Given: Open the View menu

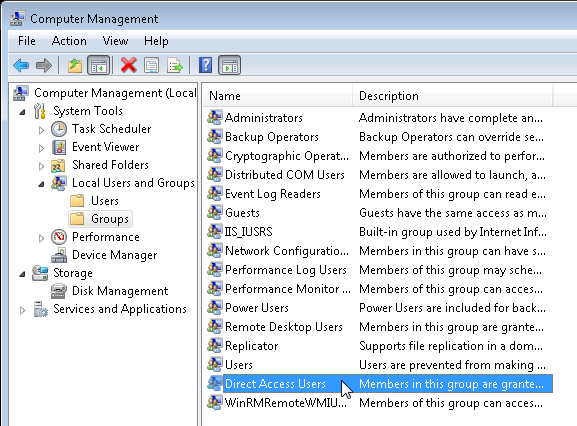Looking at the screenshot, I should click(115, 41).
